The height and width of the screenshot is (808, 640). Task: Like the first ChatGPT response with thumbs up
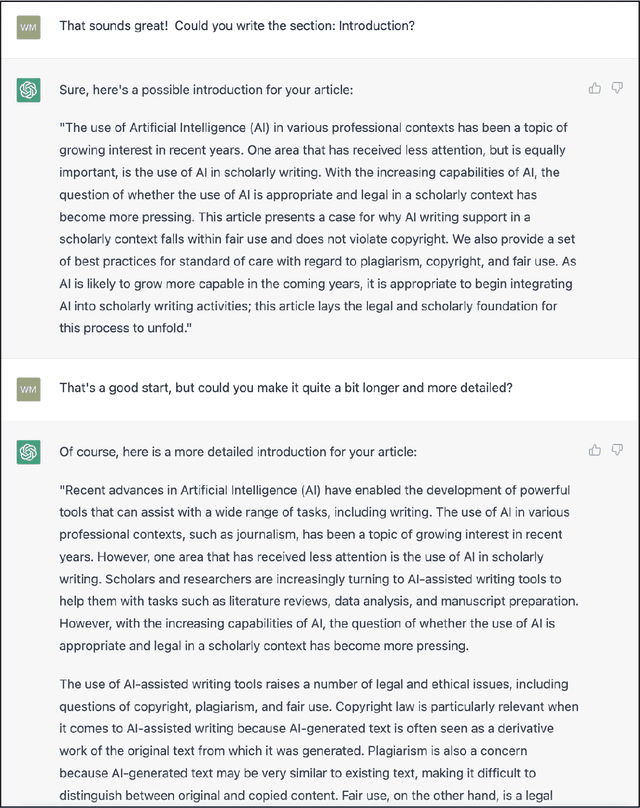pos(595,88)
